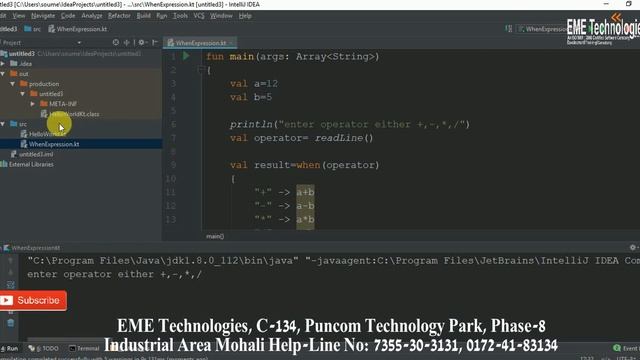This screenshot has width=640, height=360.
Task: Click 'enter operator either' console output line
Action: (114, 274)
